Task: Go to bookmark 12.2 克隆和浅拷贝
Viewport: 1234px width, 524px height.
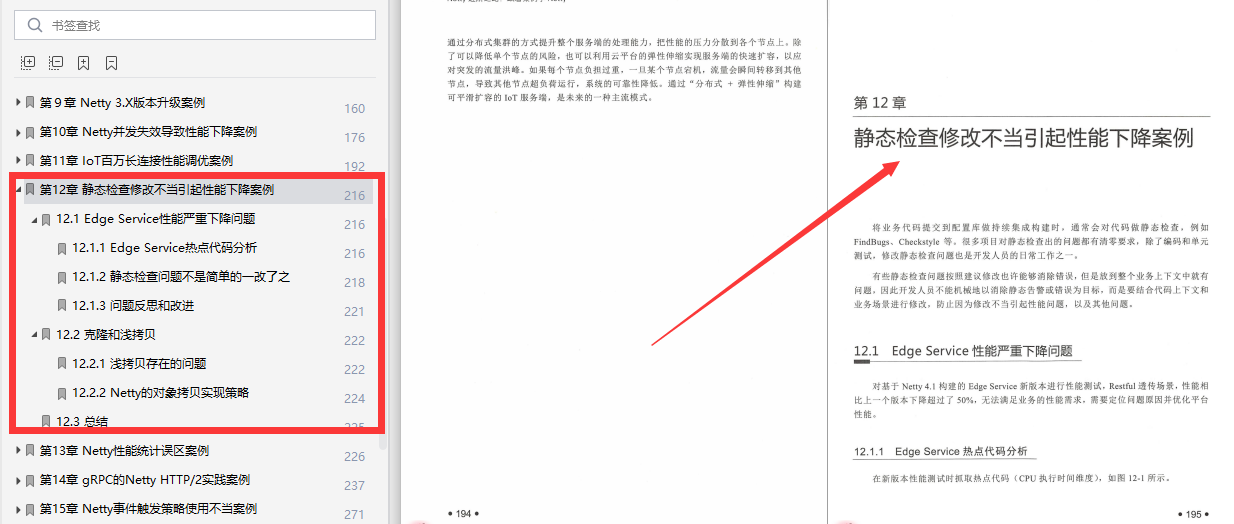Action: (106, 335)
